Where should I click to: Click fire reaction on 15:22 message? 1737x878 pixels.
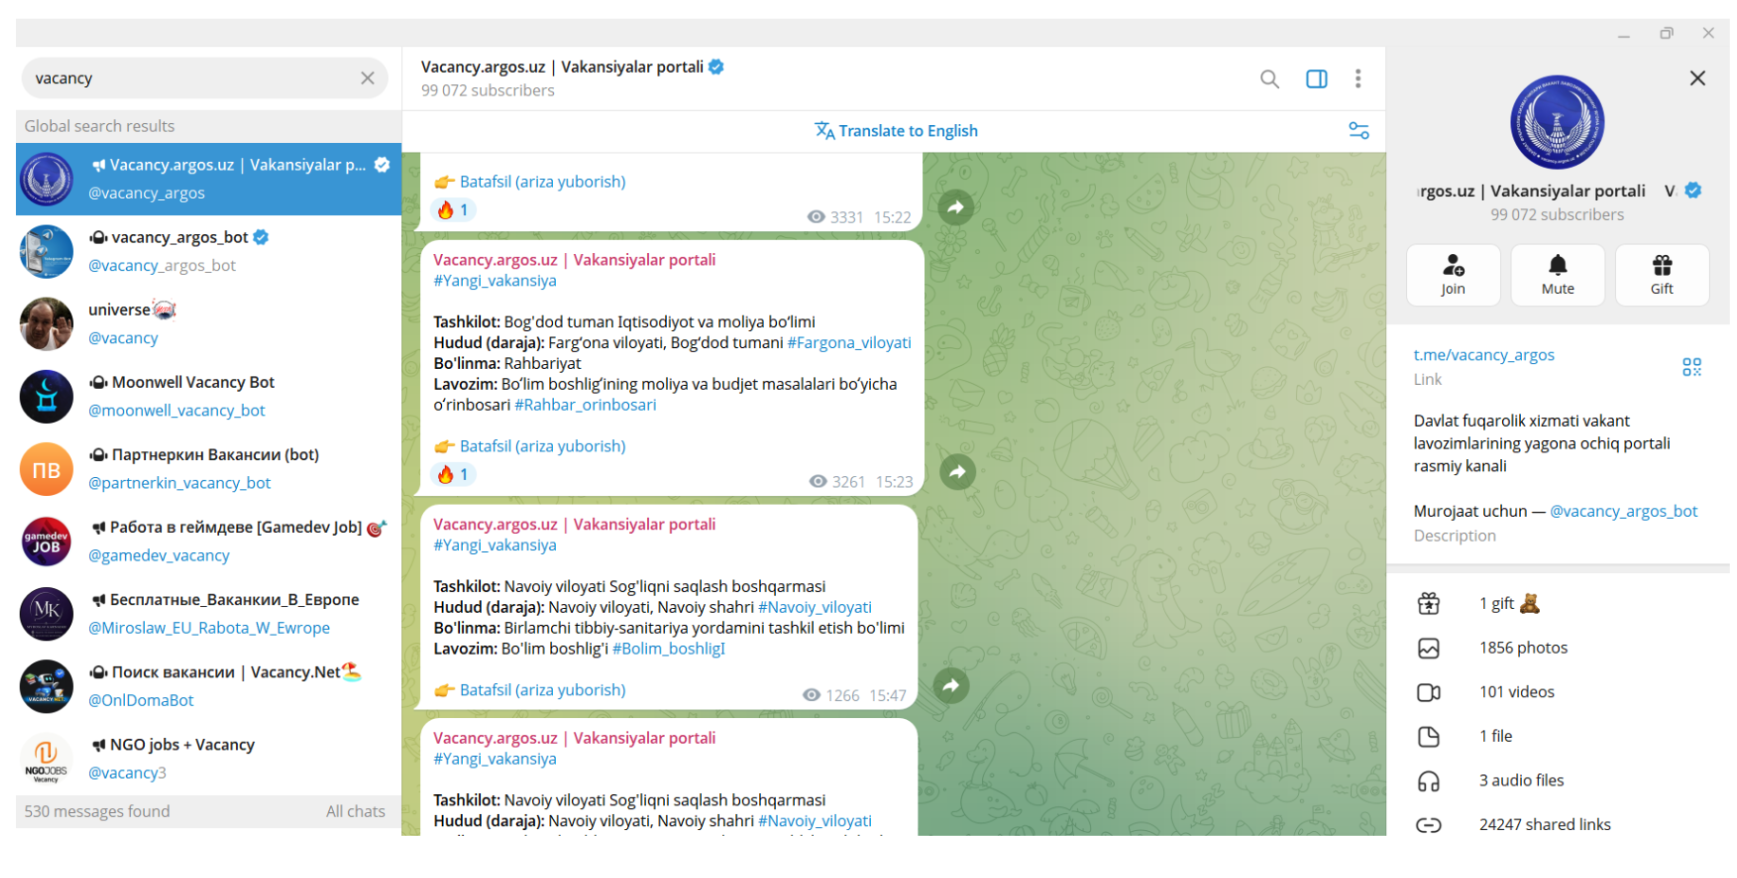(x=453, y=210)
